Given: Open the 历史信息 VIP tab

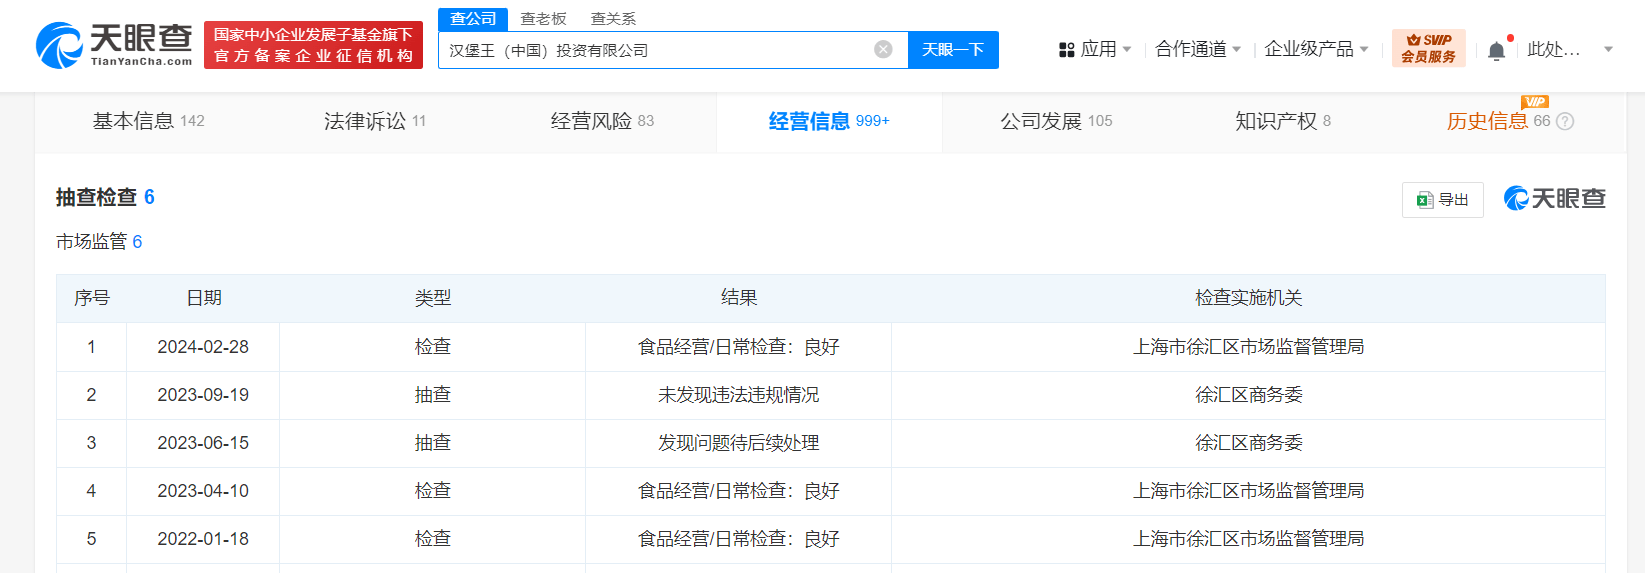Looking at the screenshot, I should (x=1498, y=121).
